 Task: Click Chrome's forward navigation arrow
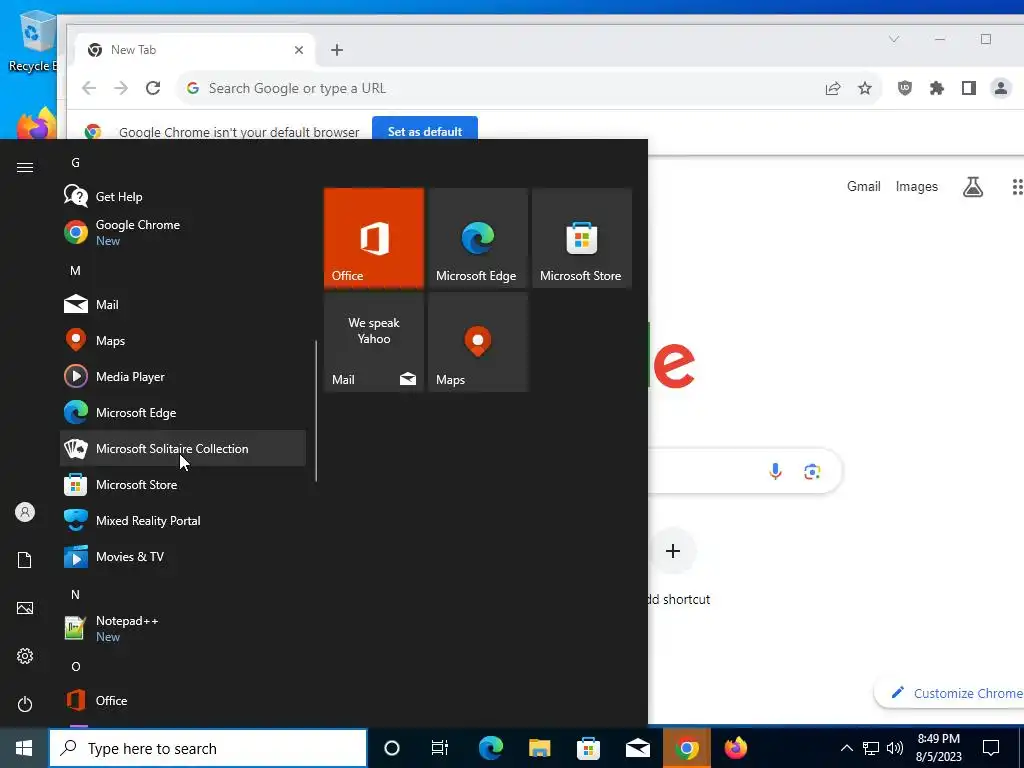click(121, 88)
